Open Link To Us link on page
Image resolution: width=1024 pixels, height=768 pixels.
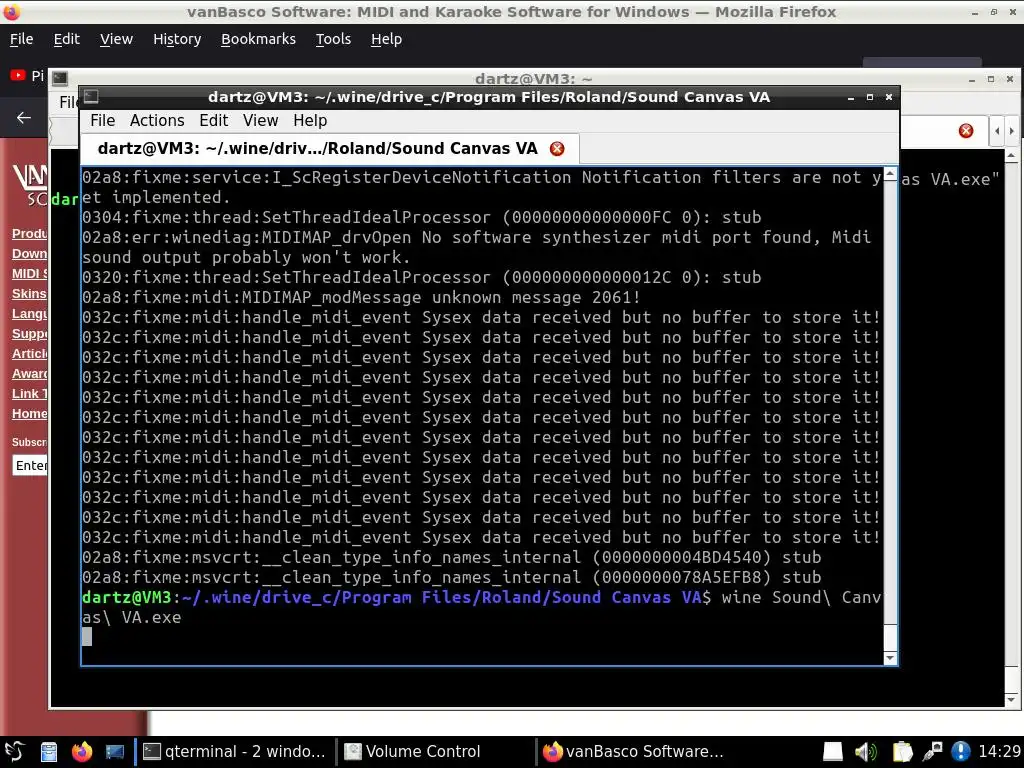[x=29, y=394]
